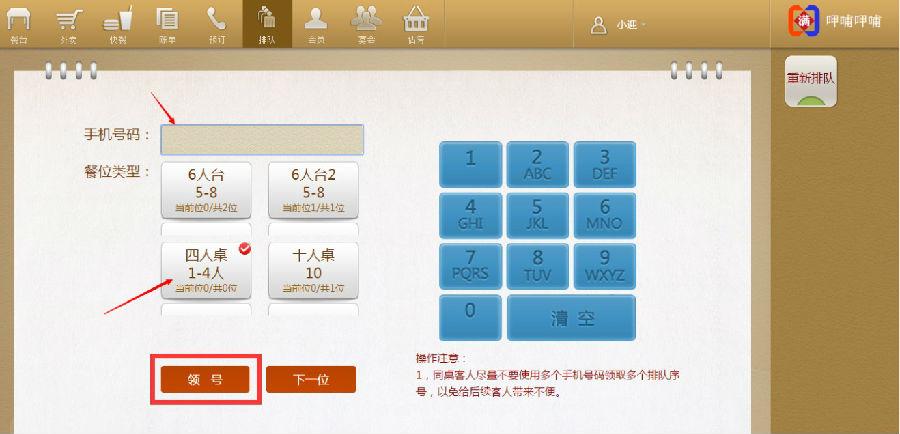This screenshot has height=434, width=900.
Task: Switch to the 排队 queue tab
Action: point(266,25)
